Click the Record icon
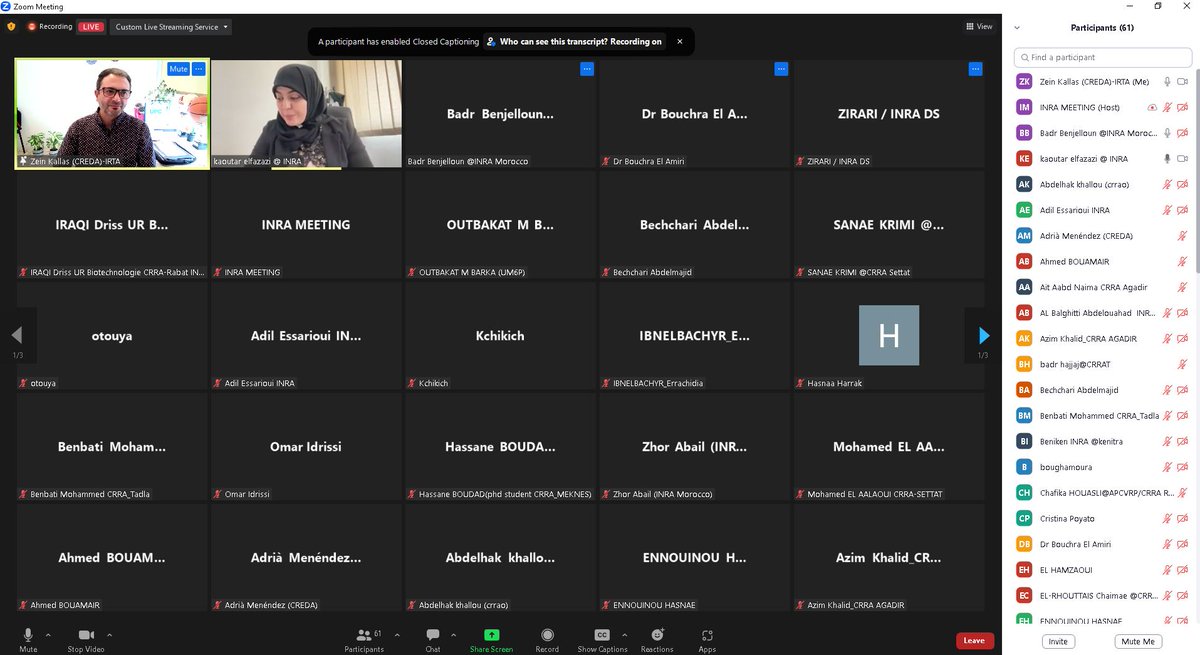The image size is (1200, 655). tap(547, 635)
